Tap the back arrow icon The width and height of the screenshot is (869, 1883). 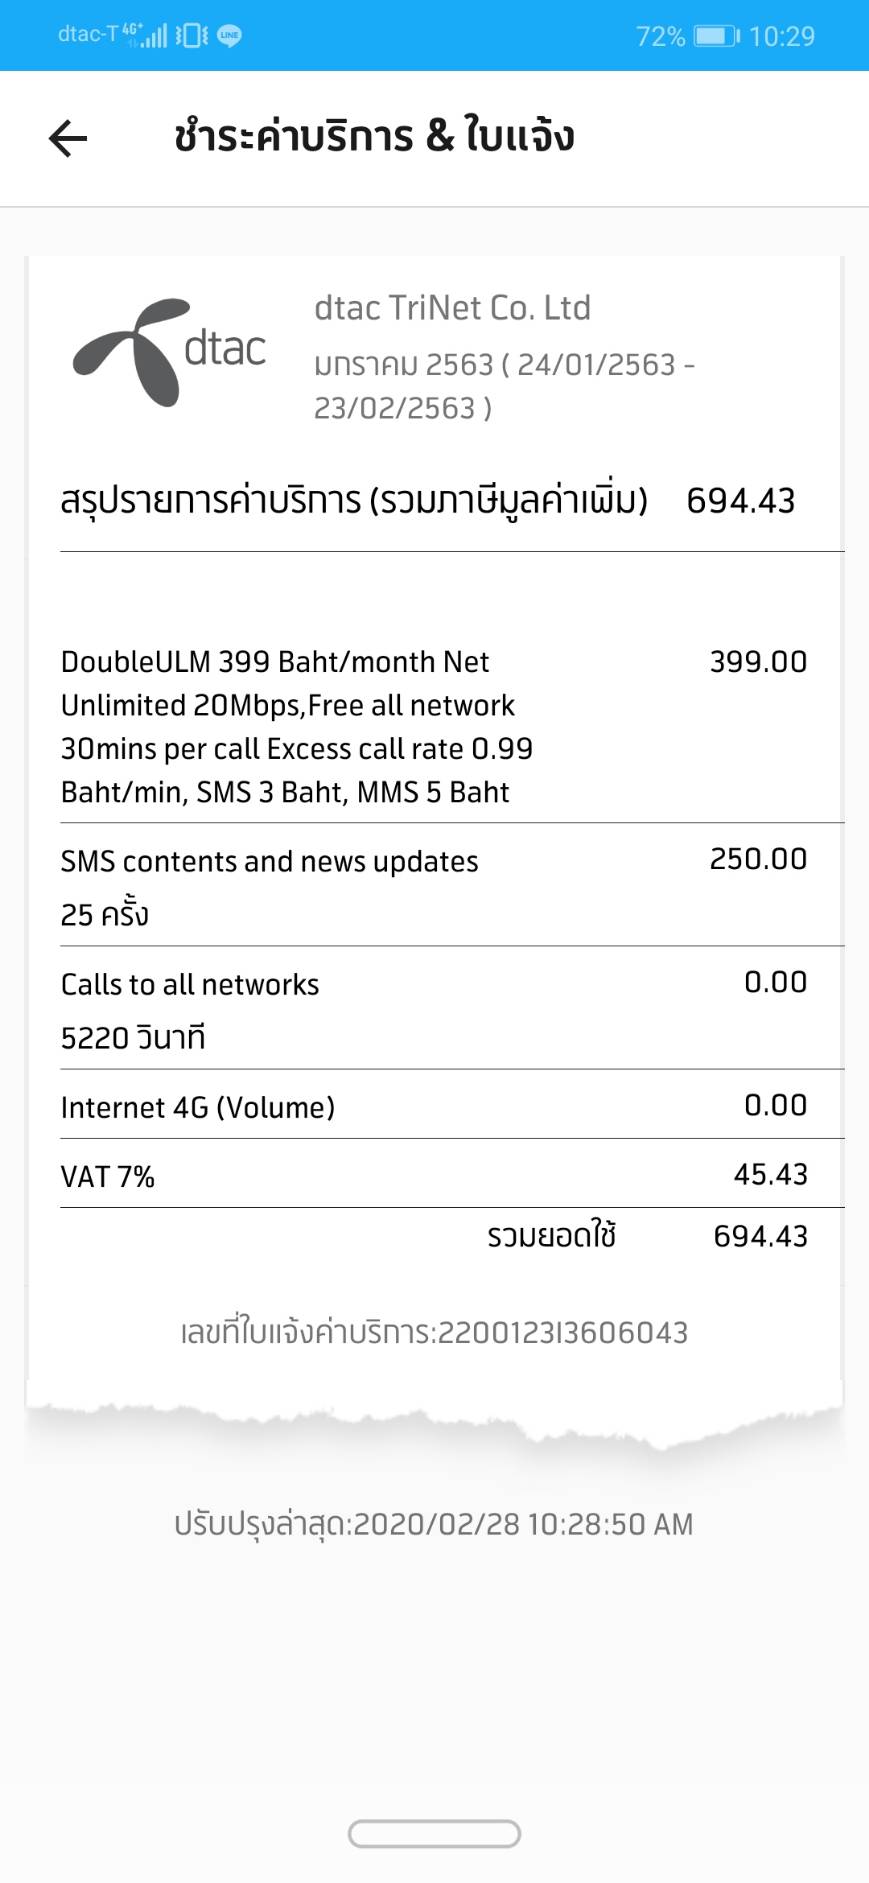coord(68,138)
